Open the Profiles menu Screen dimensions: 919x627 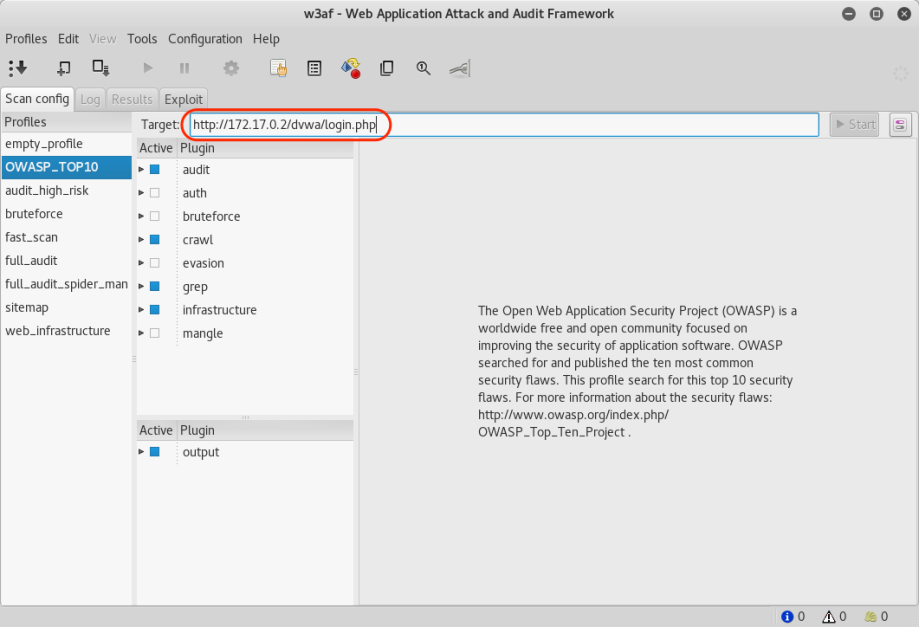26,39
